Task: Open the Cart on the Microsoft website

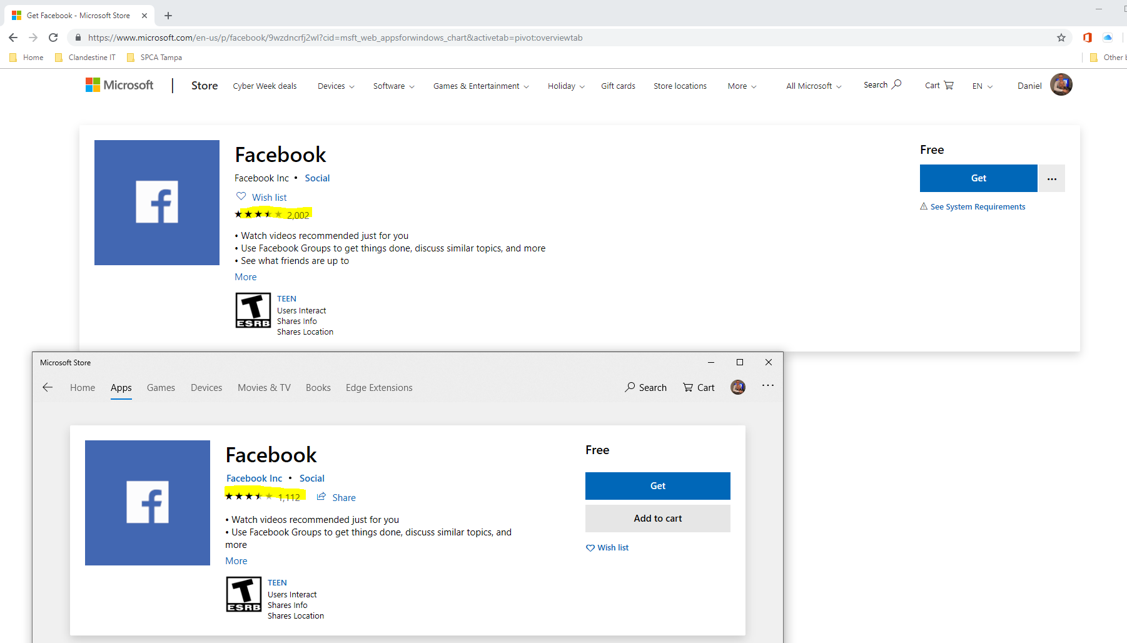Action: coord(939,85)
